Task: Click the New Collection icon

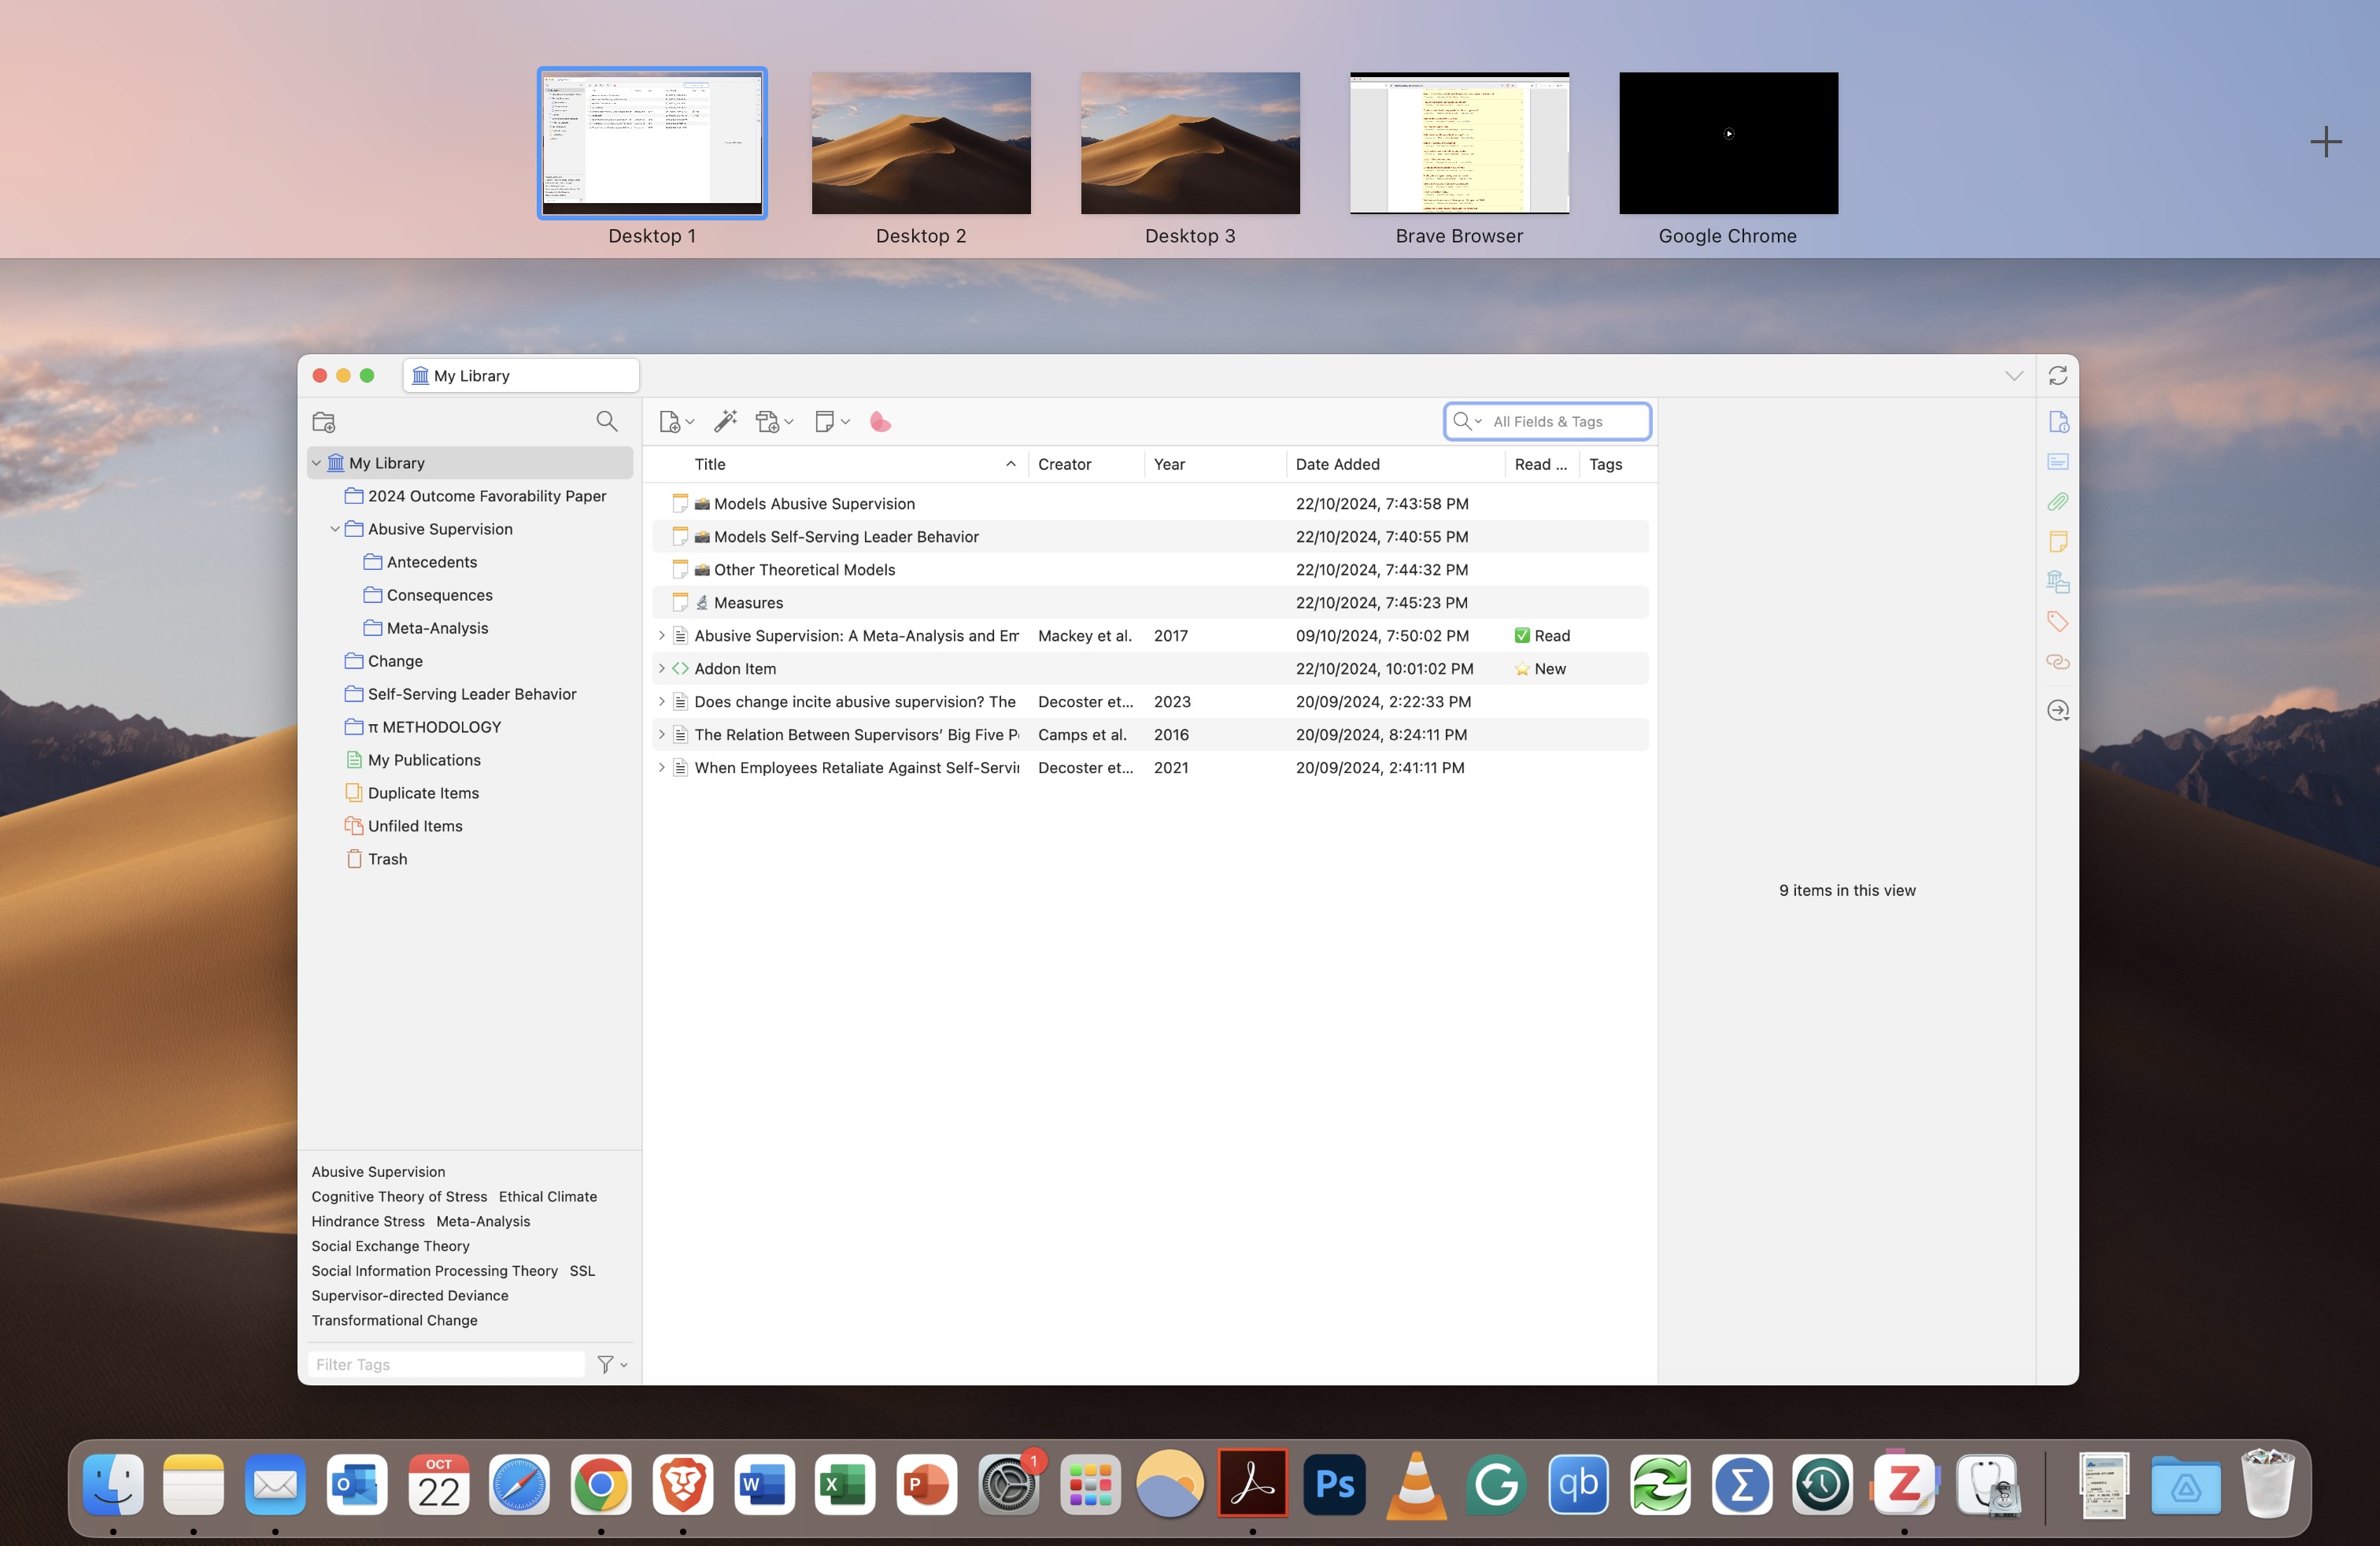Action: [x=323, y=422]
